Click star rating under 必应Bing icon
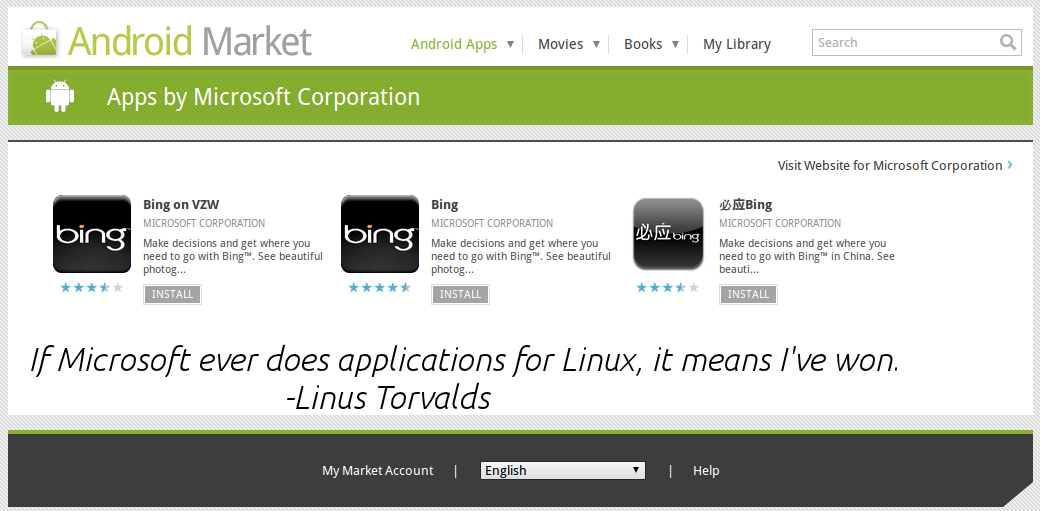The image size is (1040, 511). 668,288
